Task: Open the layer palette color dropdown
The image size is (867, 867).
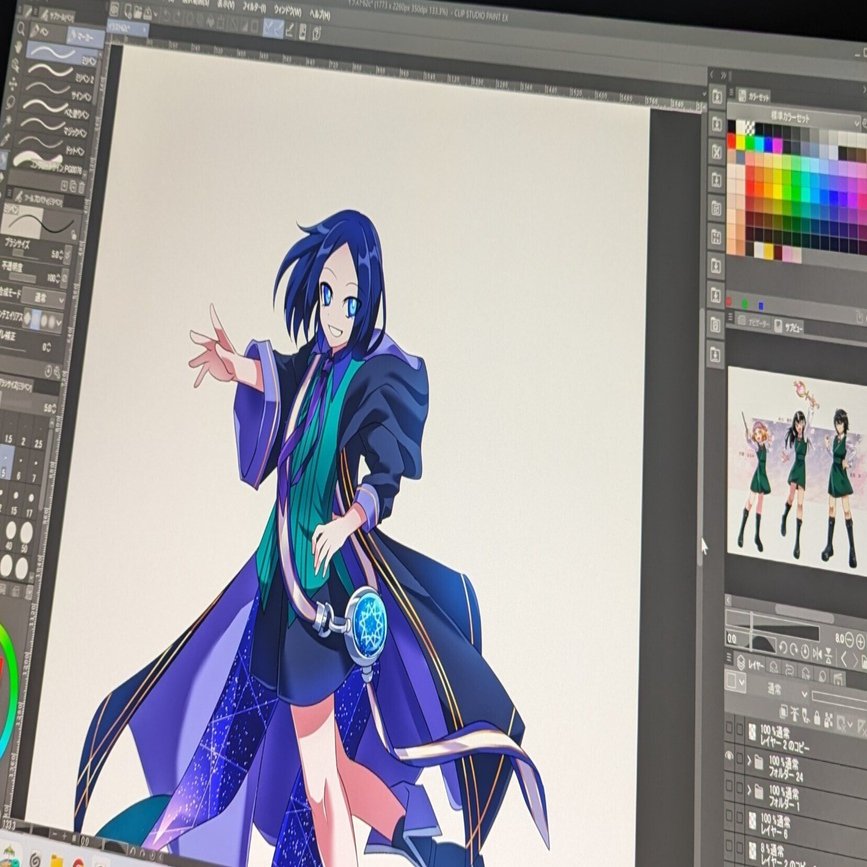Action: [x=735, y=681]
